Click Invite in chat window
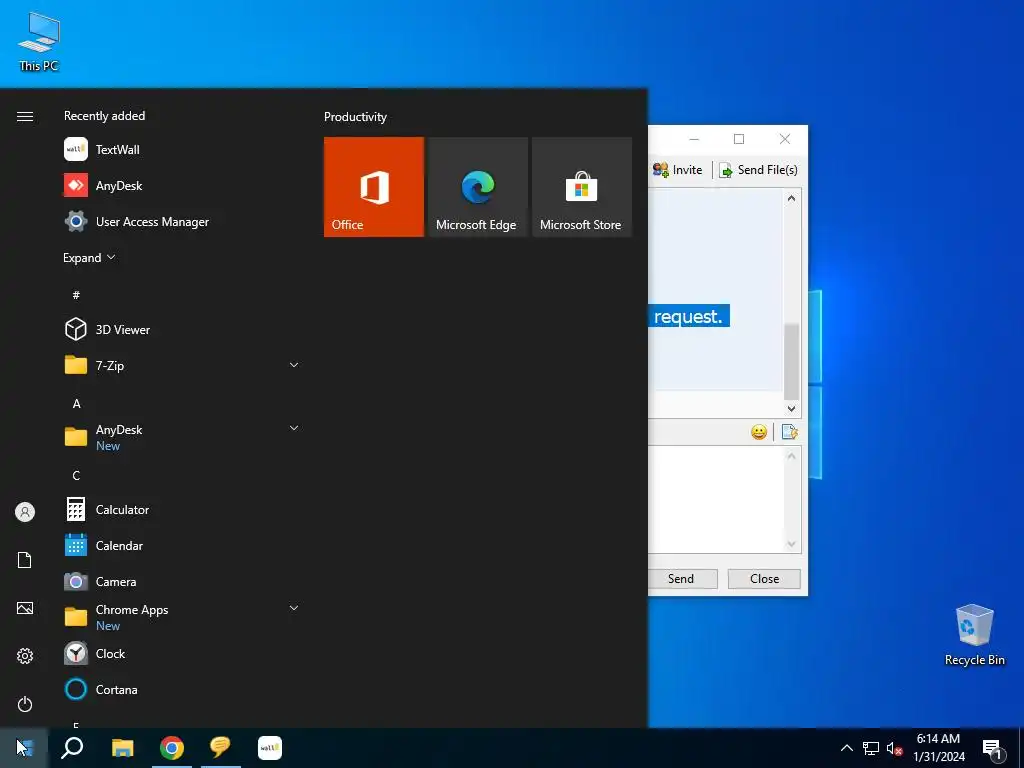 (678, 170)
